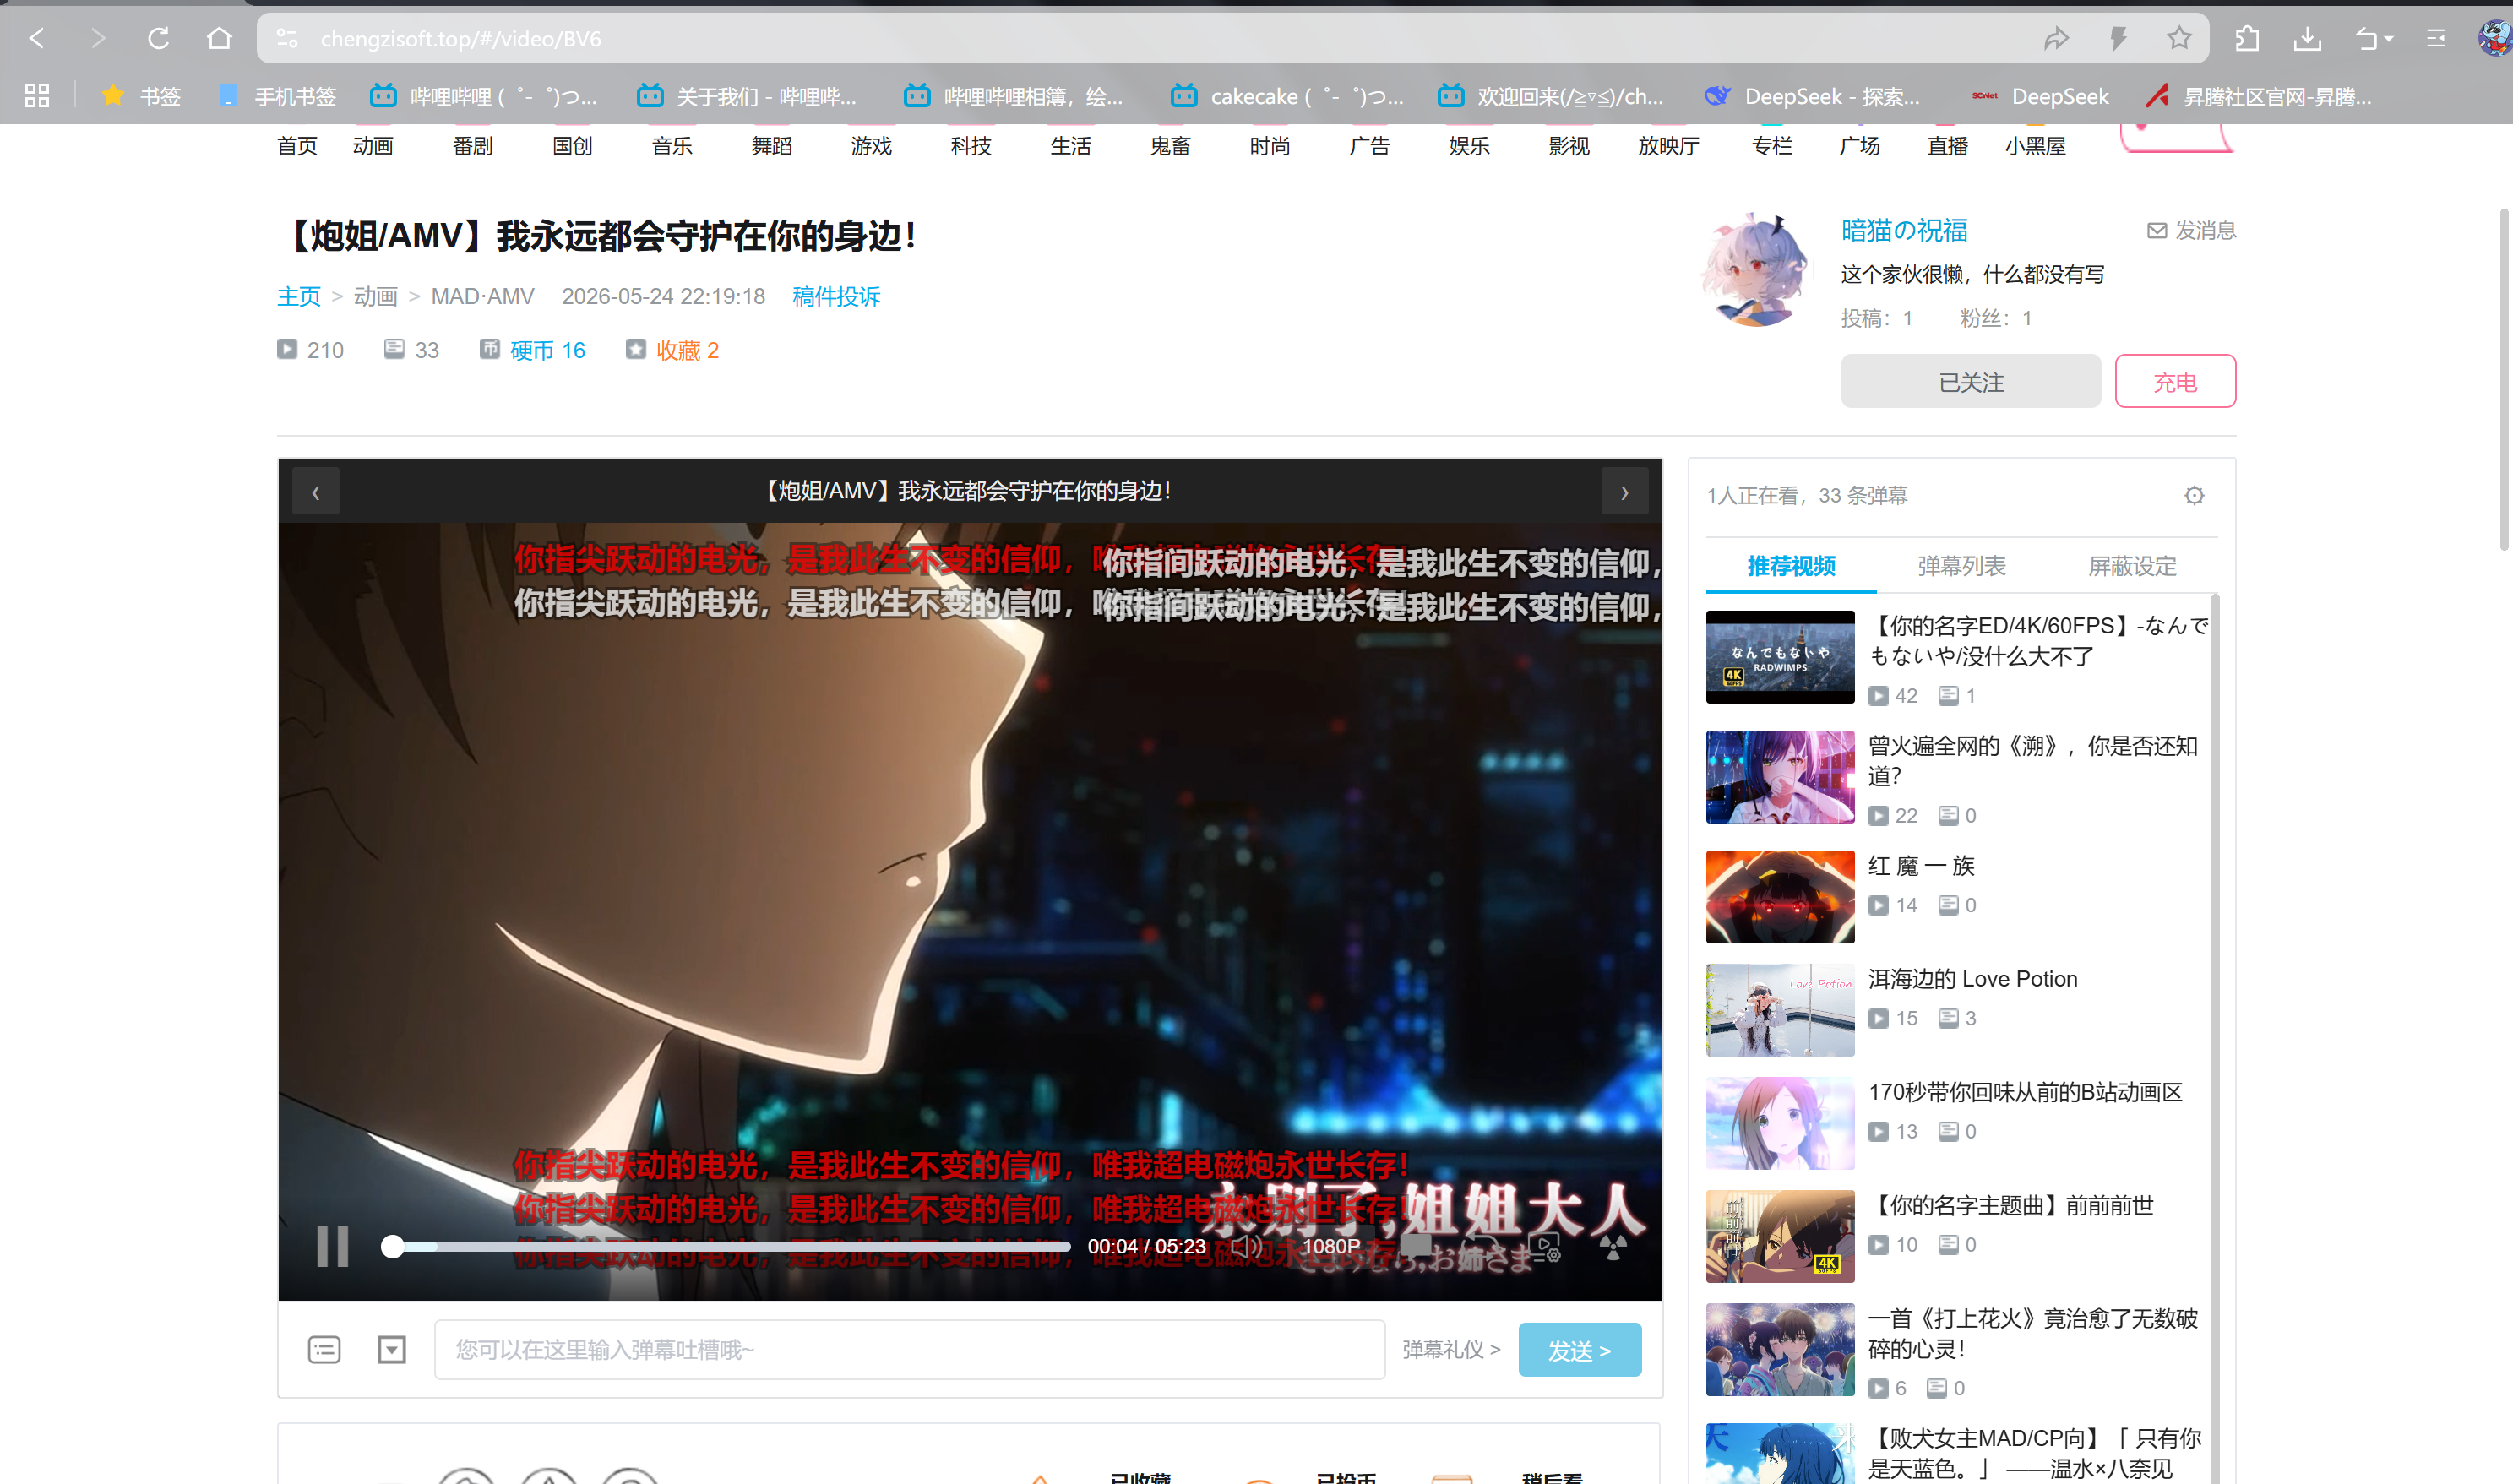The image size is (2513, 1484).
Task: Click the video progress slider handle
Action: click(393, 1246)
